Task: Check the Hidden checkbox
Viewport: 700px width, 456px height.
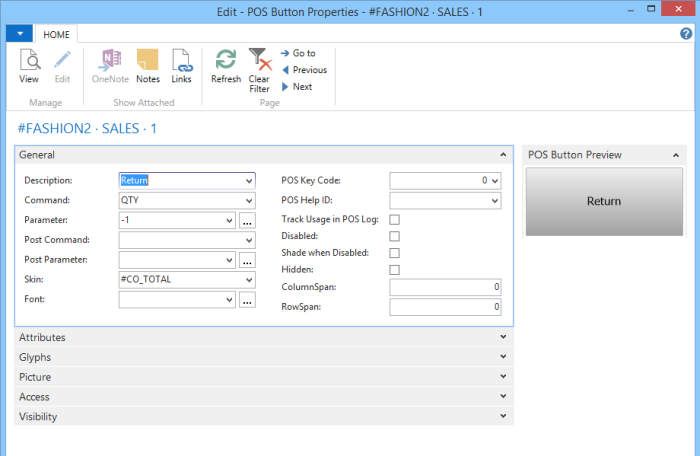Action: 394,270
